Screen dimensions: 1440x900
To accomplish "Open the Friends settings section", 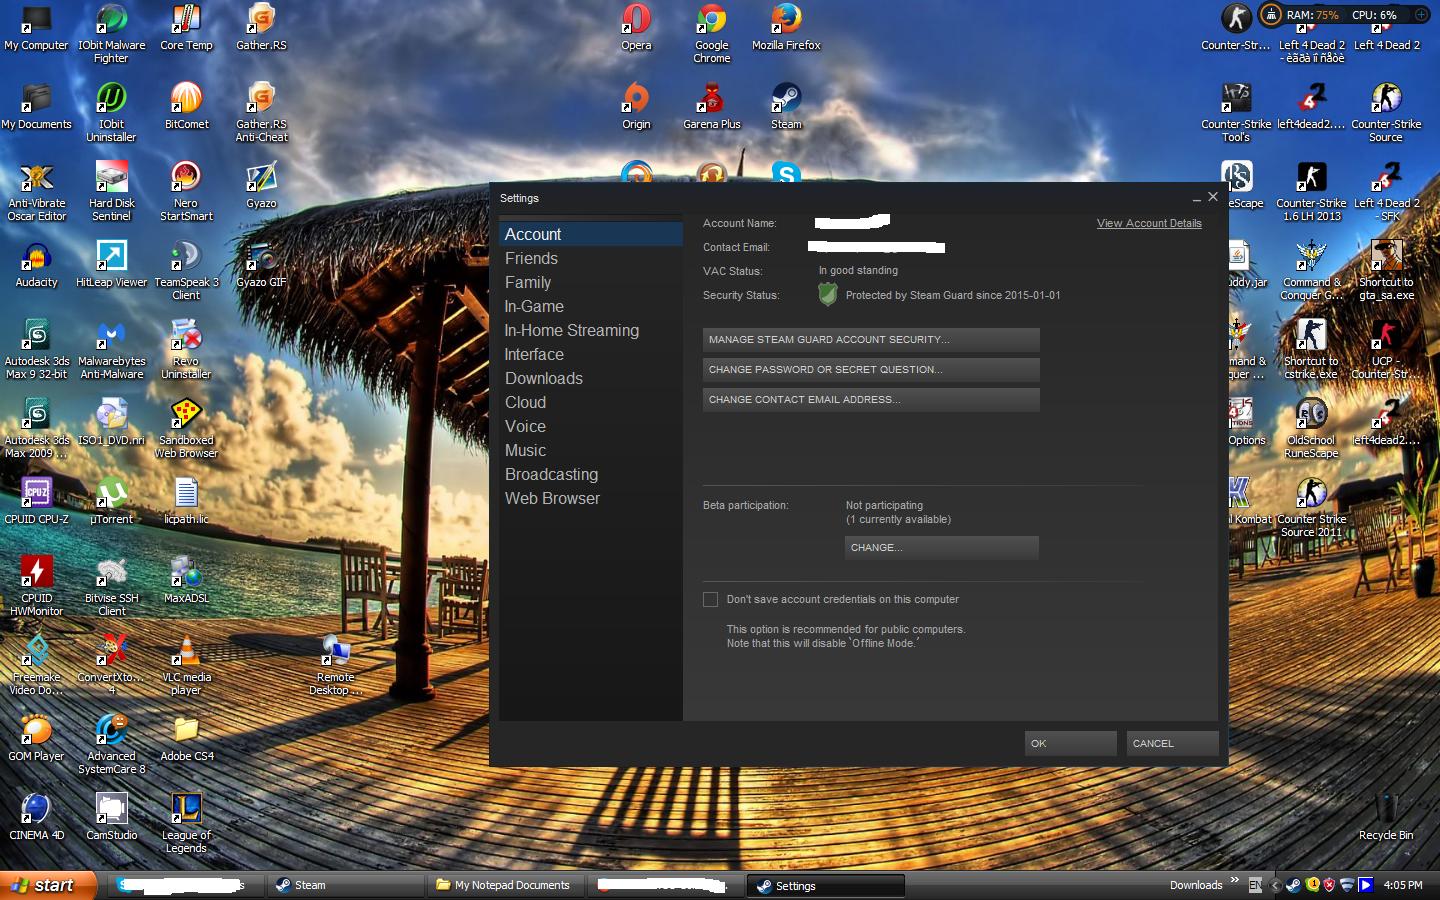I will (x=591, y=258).
